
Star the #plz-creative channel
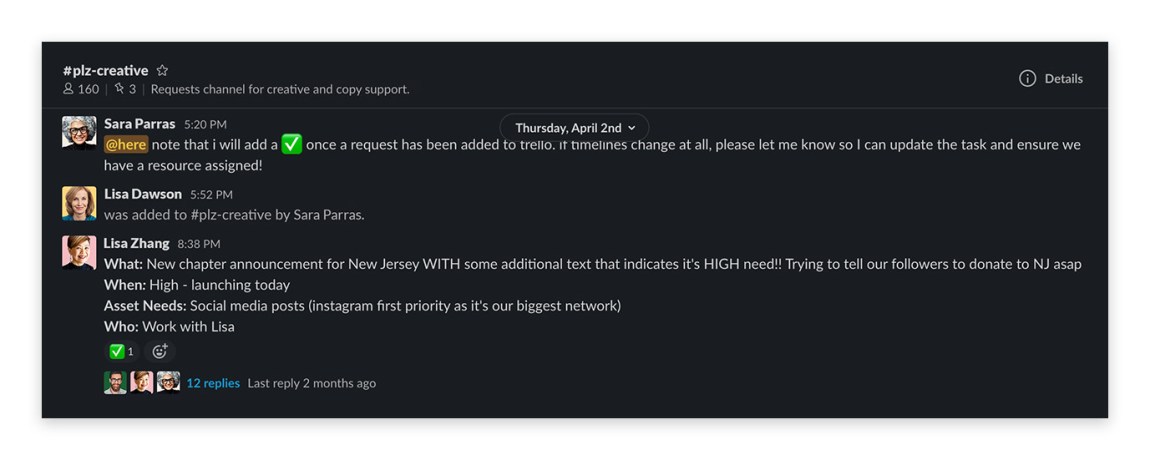162,70
